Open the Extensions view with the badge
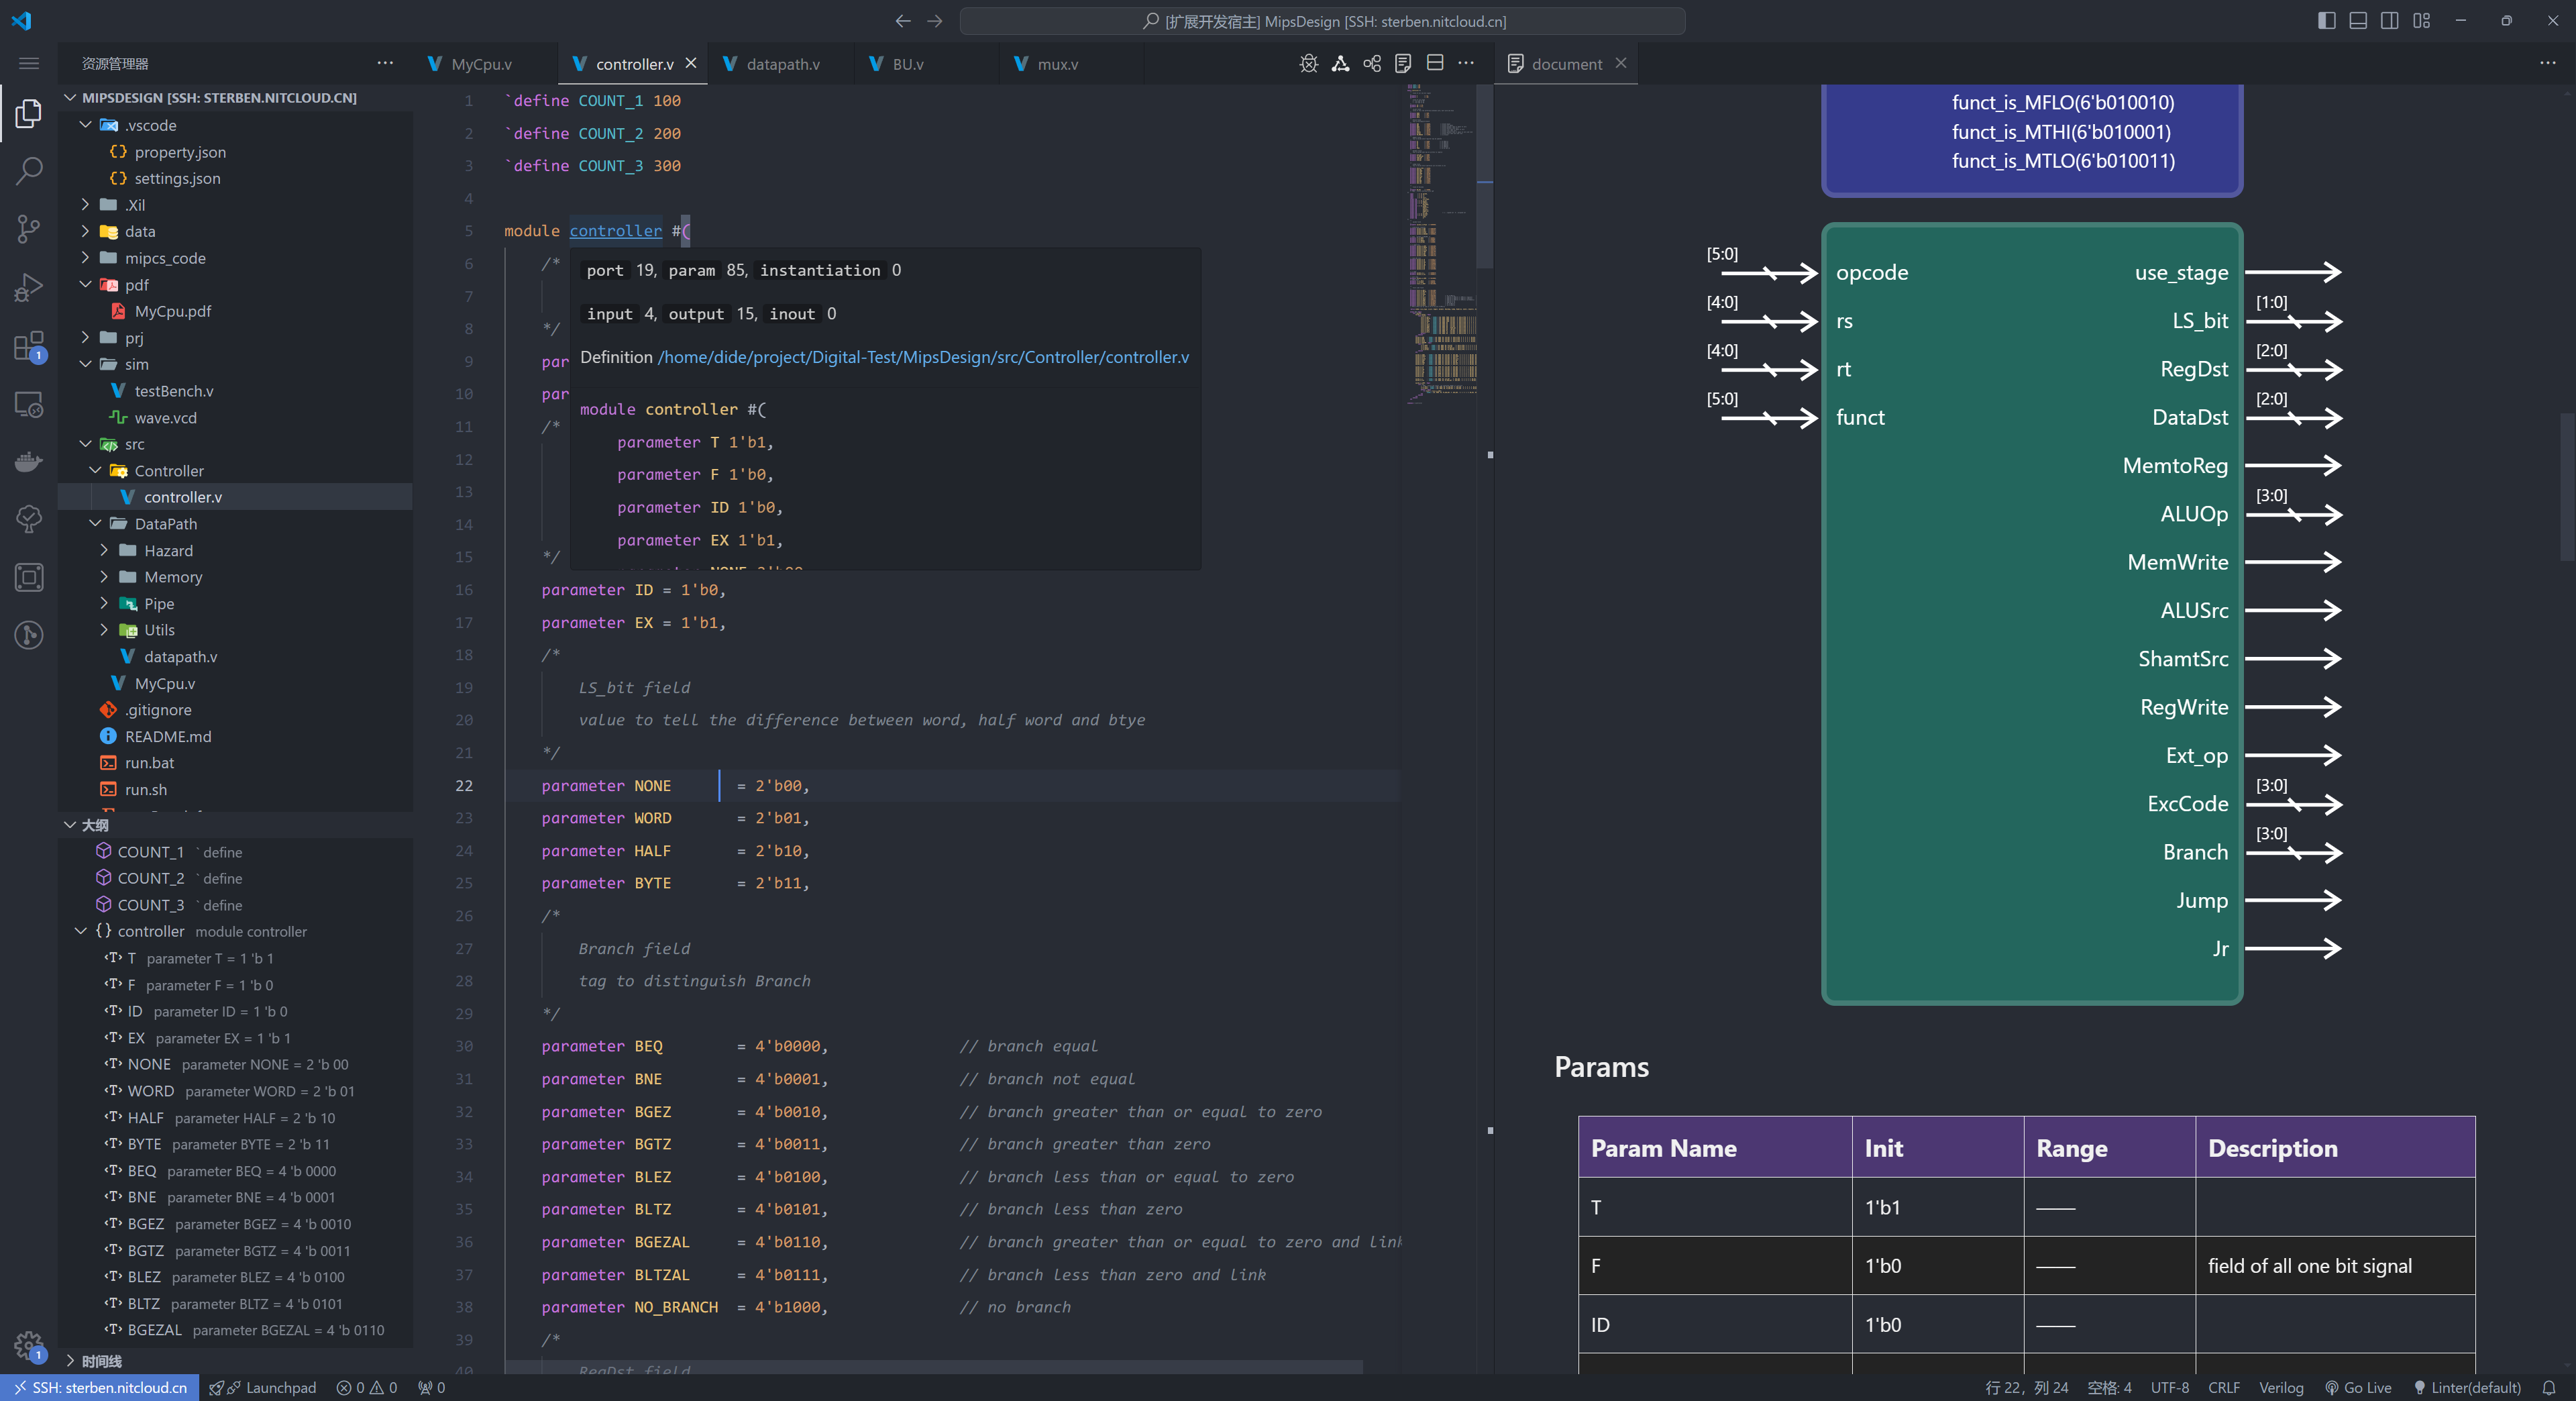Viewport: 2576px width, 1401px height. click(x=28, y=347)
